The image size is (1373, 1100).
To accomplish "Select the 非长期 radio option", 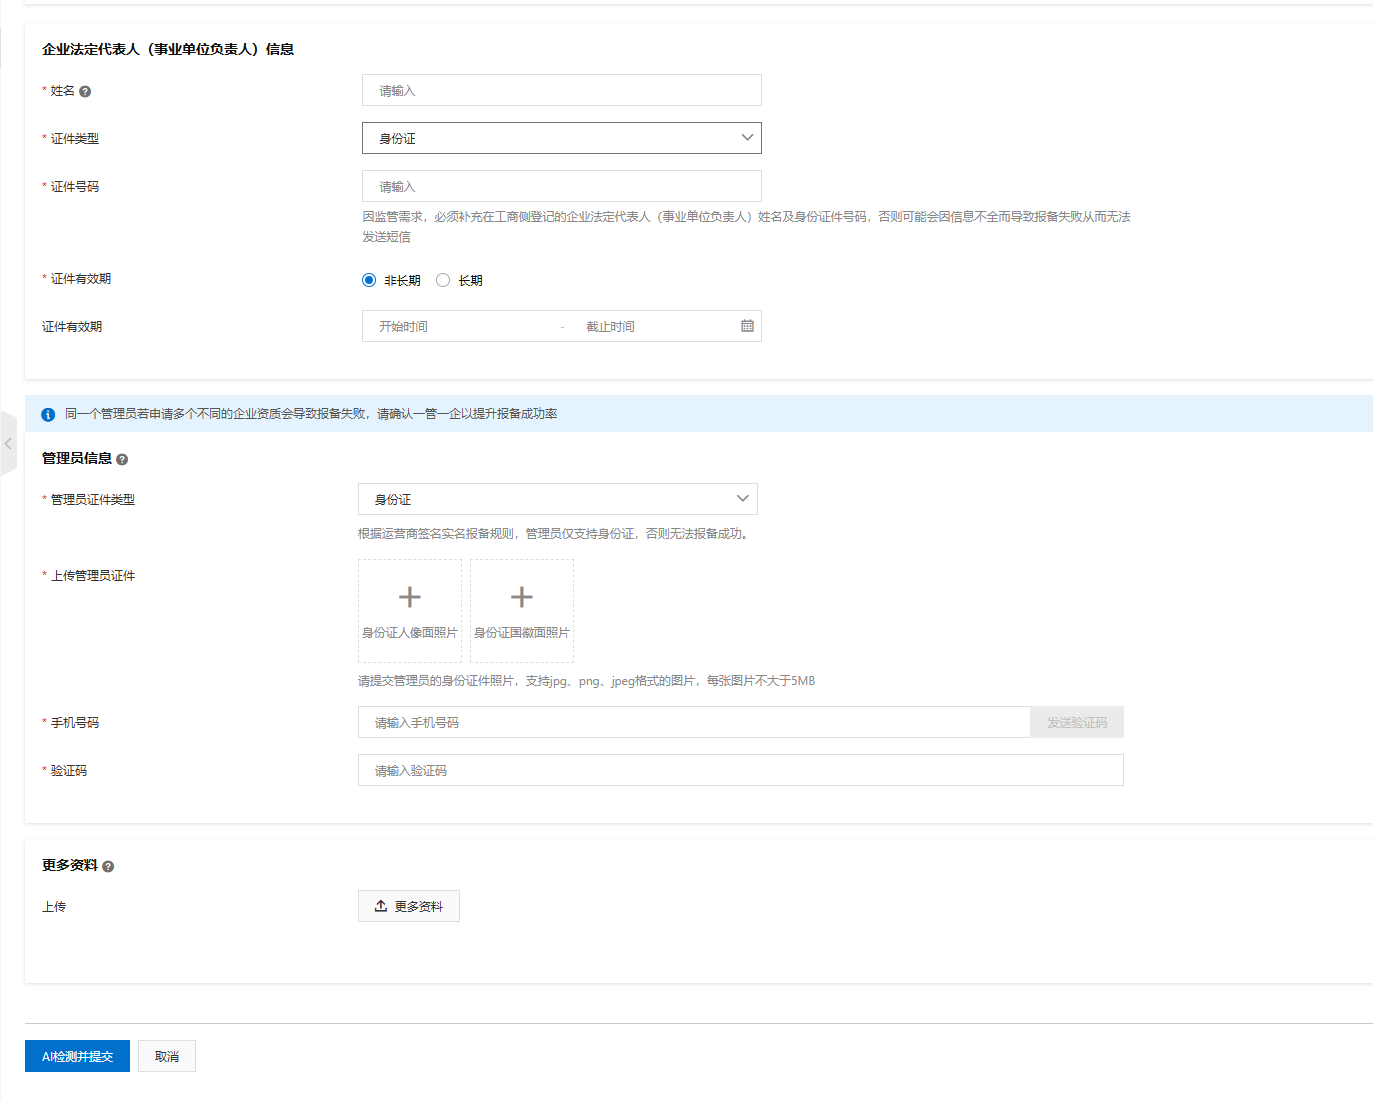I will click(369, 280).
